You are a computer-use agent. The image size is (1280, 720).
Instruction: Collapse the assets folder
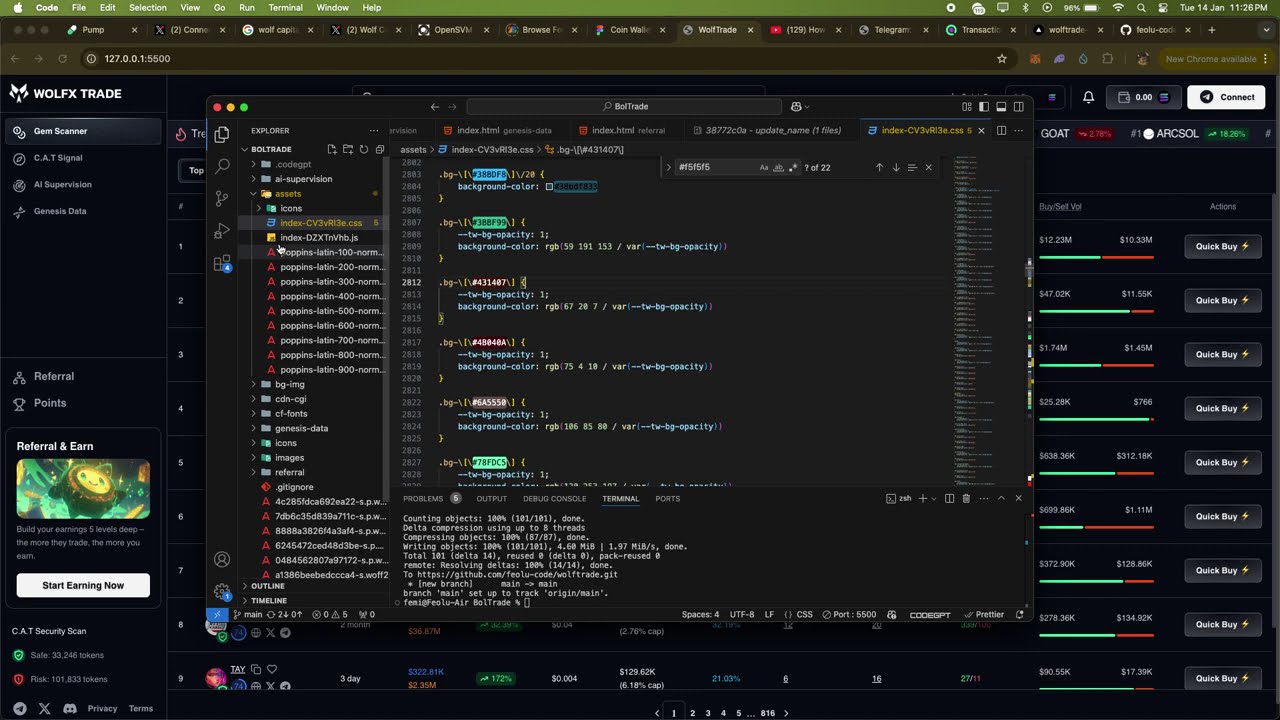288,194
